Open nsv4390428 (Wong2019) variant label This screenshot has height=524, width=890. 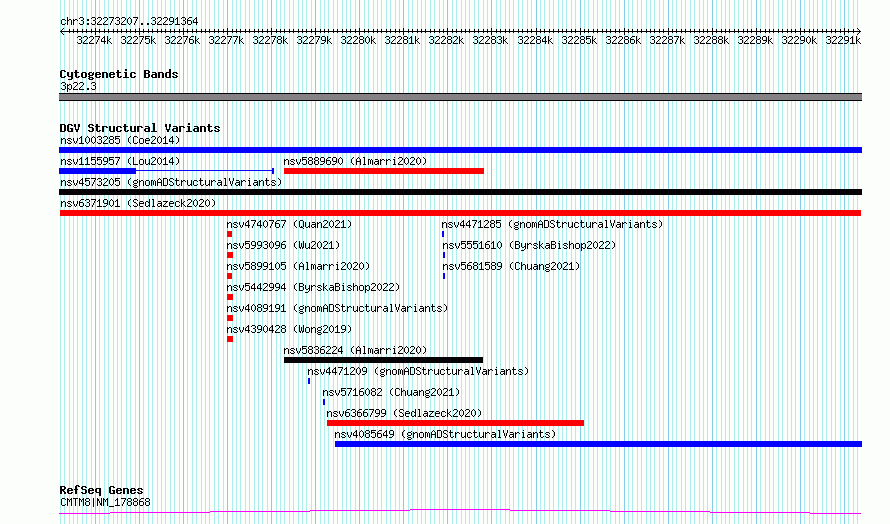[289, 329]
